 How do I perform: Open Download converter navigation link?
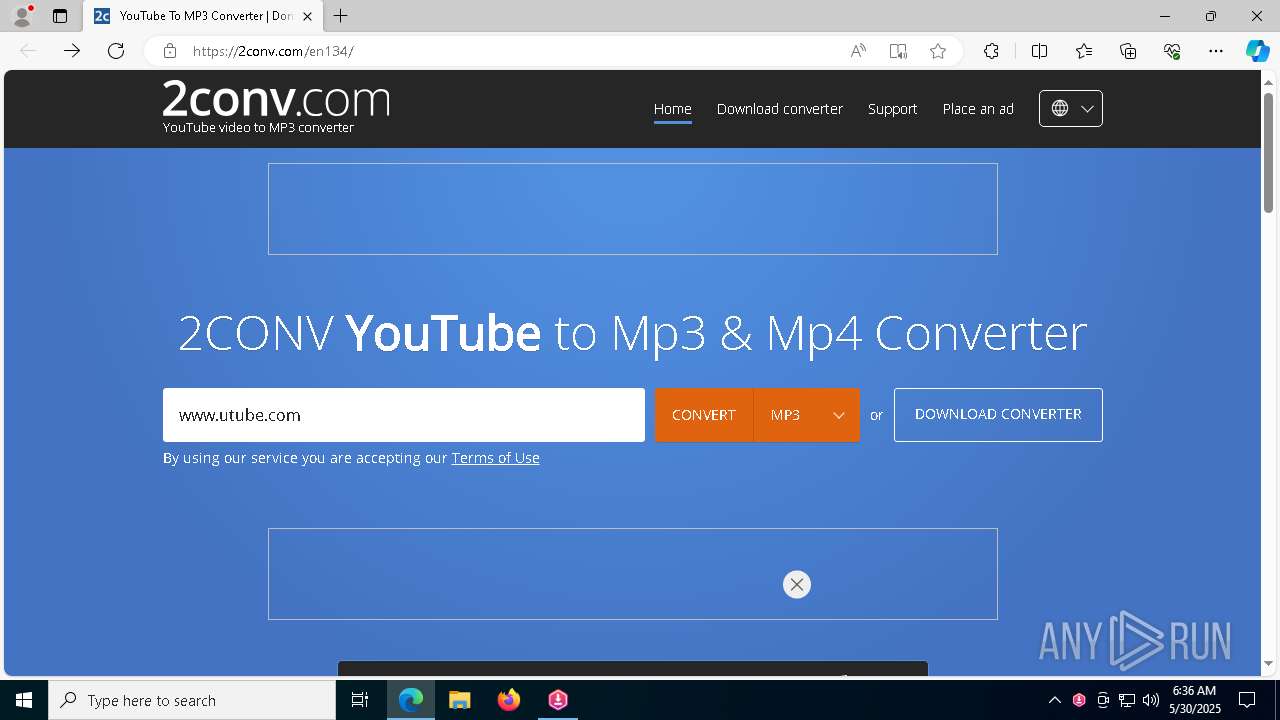pyautogui.click(x=780, y=109)
